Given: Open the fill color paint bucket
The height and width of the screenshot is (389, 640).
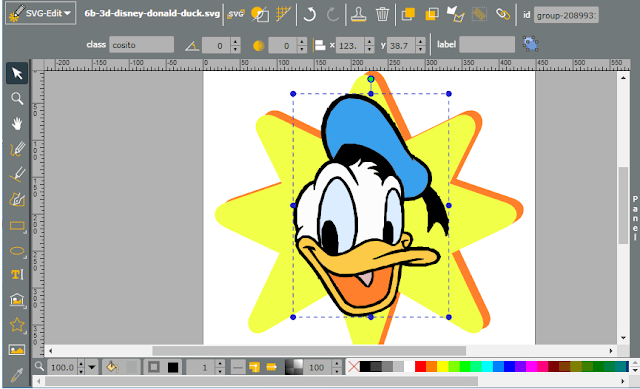Looking at the screenshot, I should [x=112, y=367].
